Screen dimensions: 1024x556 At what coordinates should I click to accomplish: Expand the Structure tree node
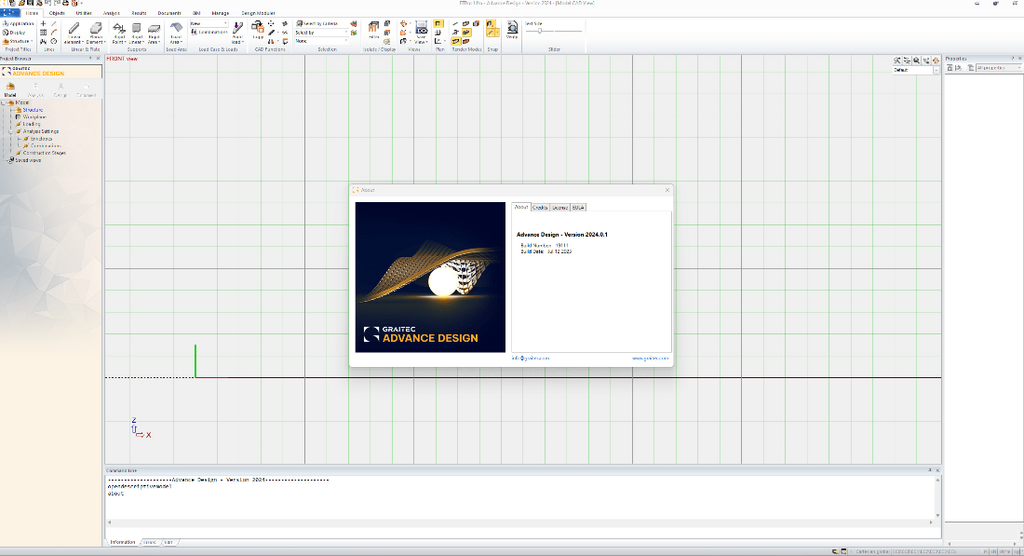[x=11, y=110]
